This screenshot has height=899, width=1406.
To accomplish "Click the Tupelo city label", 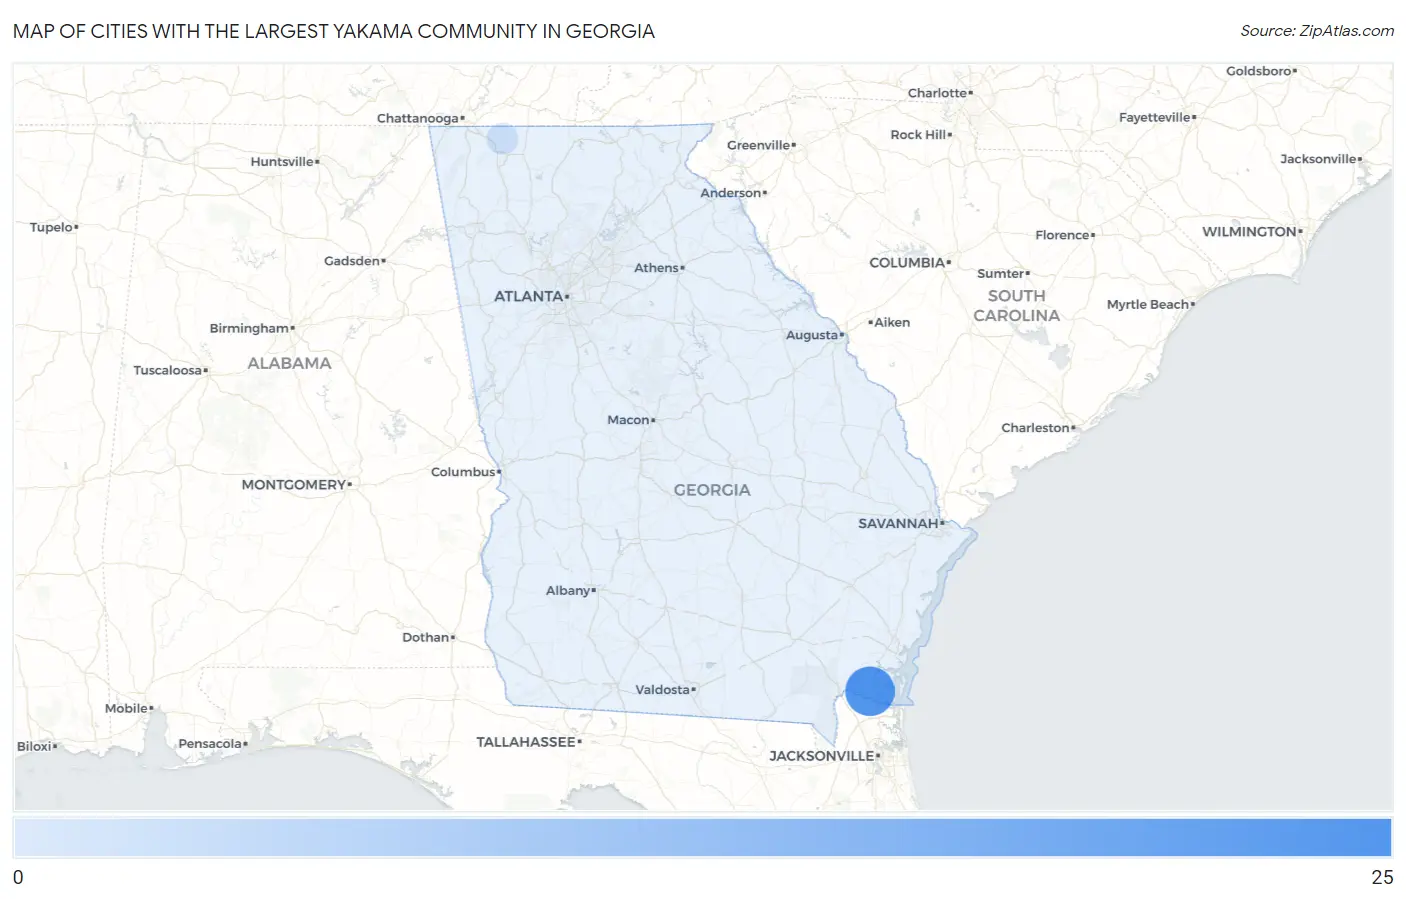I will point(52,228).
